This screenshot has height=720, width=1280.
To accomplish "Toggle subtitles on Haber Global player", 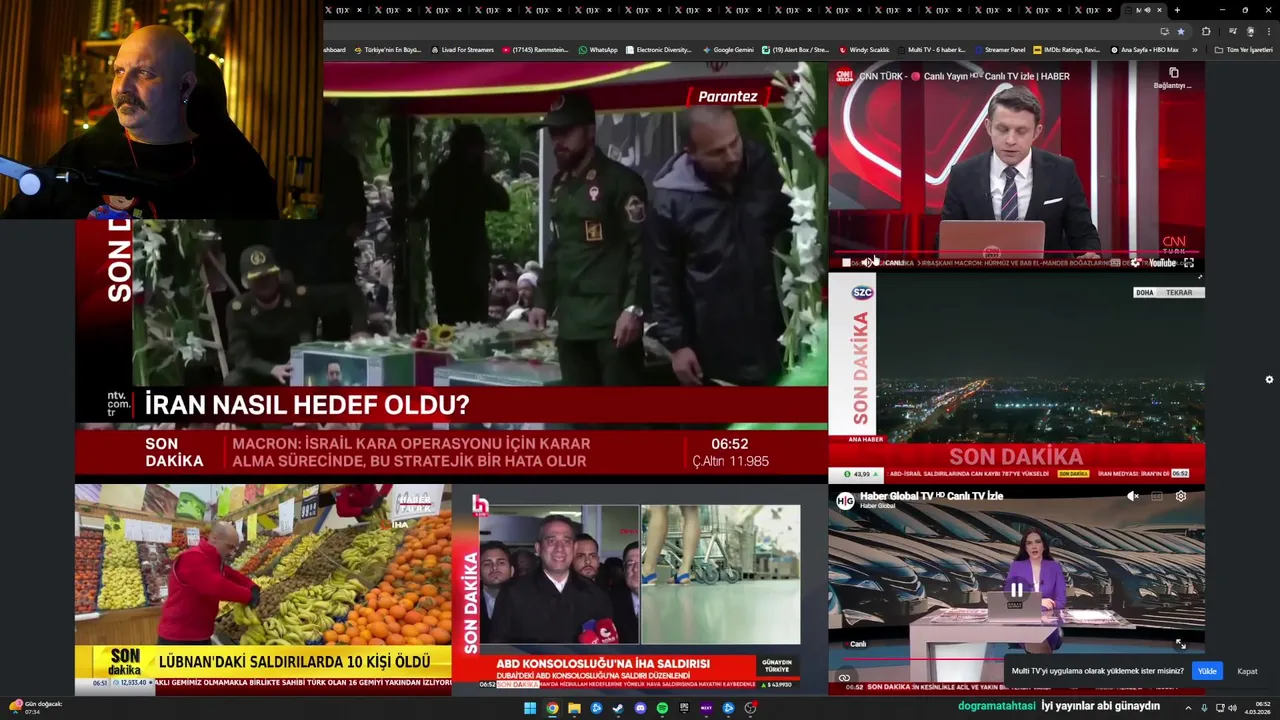I will [x=1157, y=496].
